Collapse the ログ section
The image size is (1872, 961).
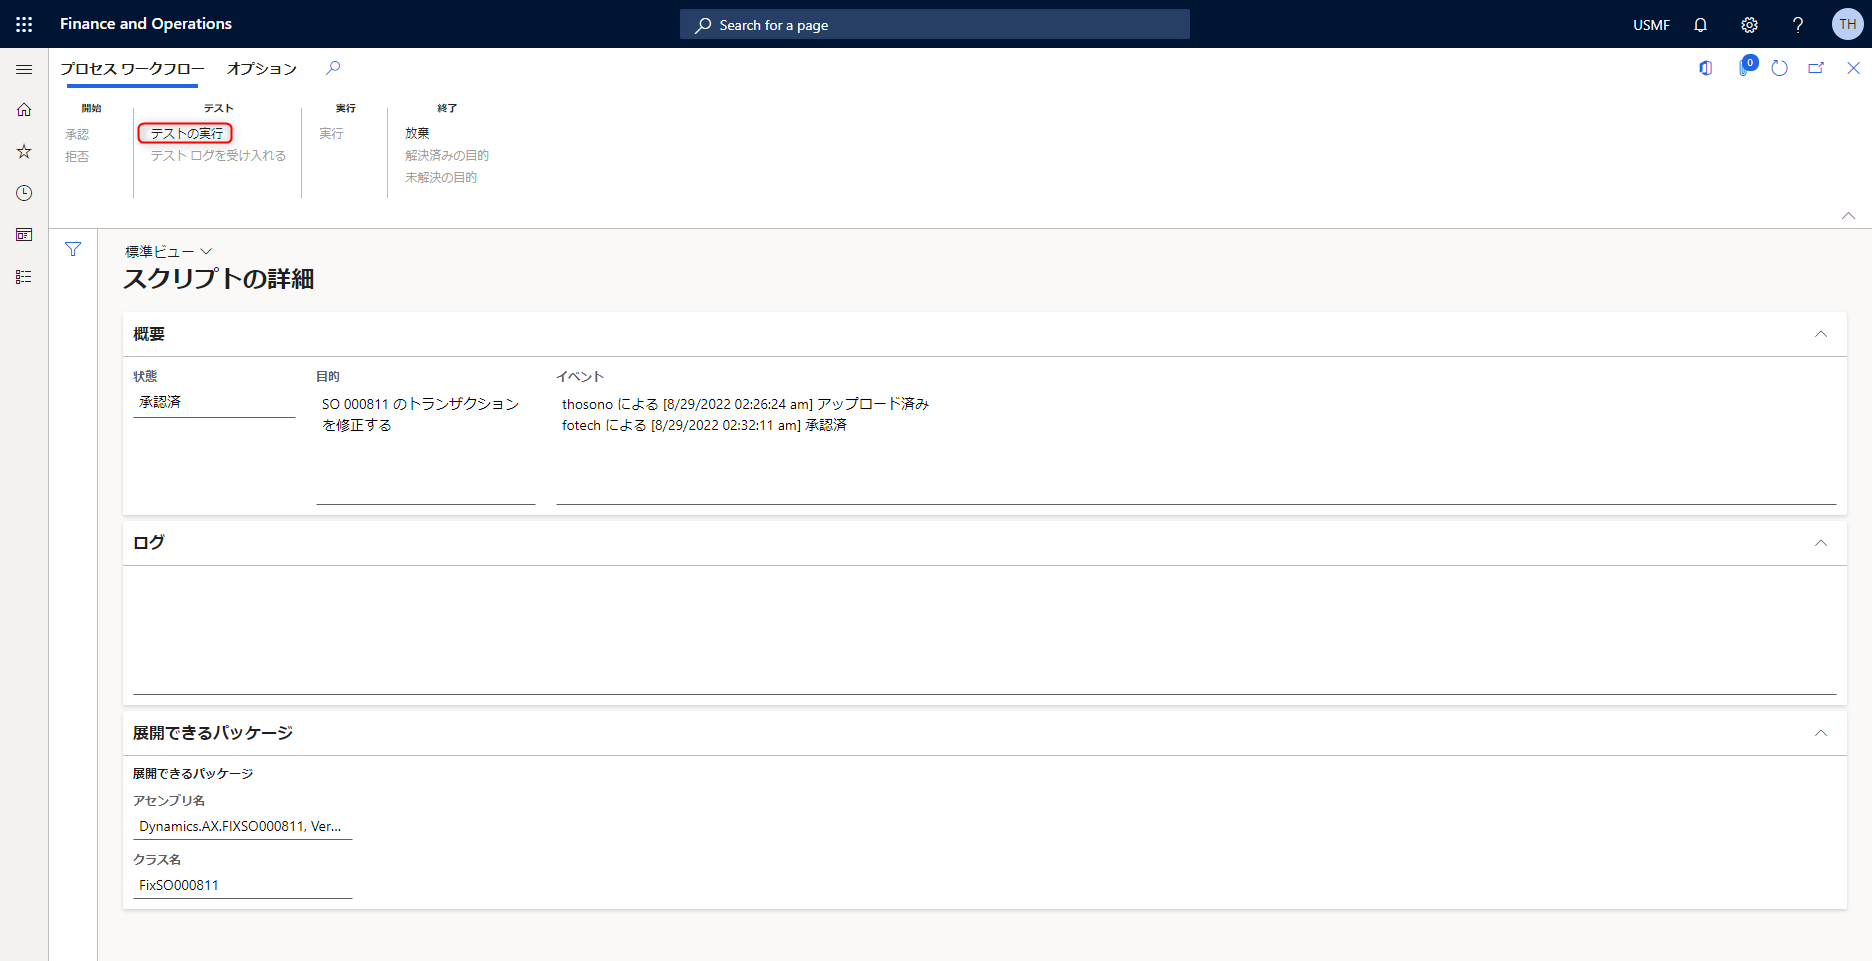pos(1821,542)
